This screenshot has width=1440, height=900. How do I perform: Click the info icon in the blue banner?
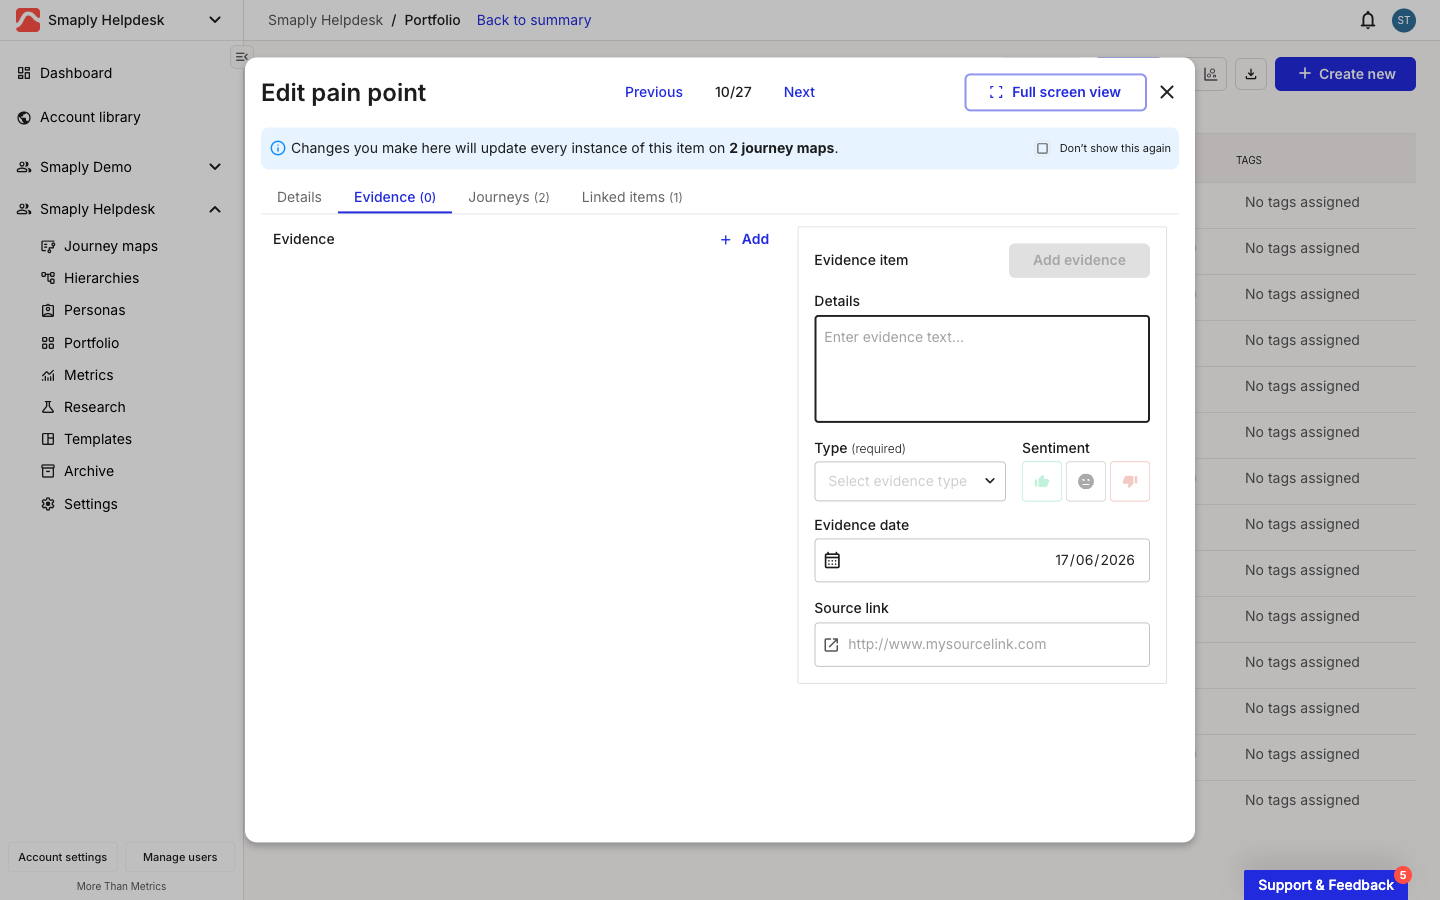[278, 148]
